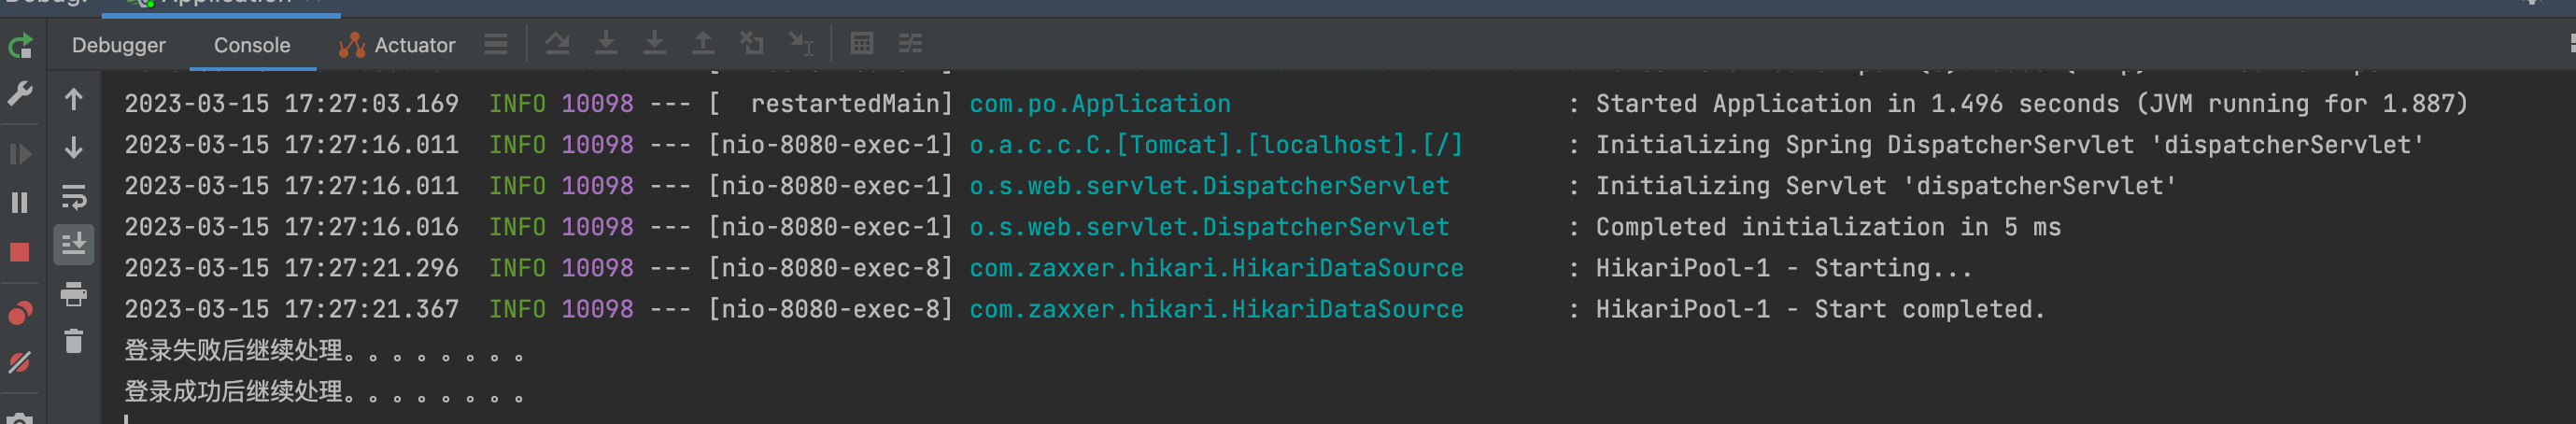Toggle soft-wrap for console output

(74, 197)
